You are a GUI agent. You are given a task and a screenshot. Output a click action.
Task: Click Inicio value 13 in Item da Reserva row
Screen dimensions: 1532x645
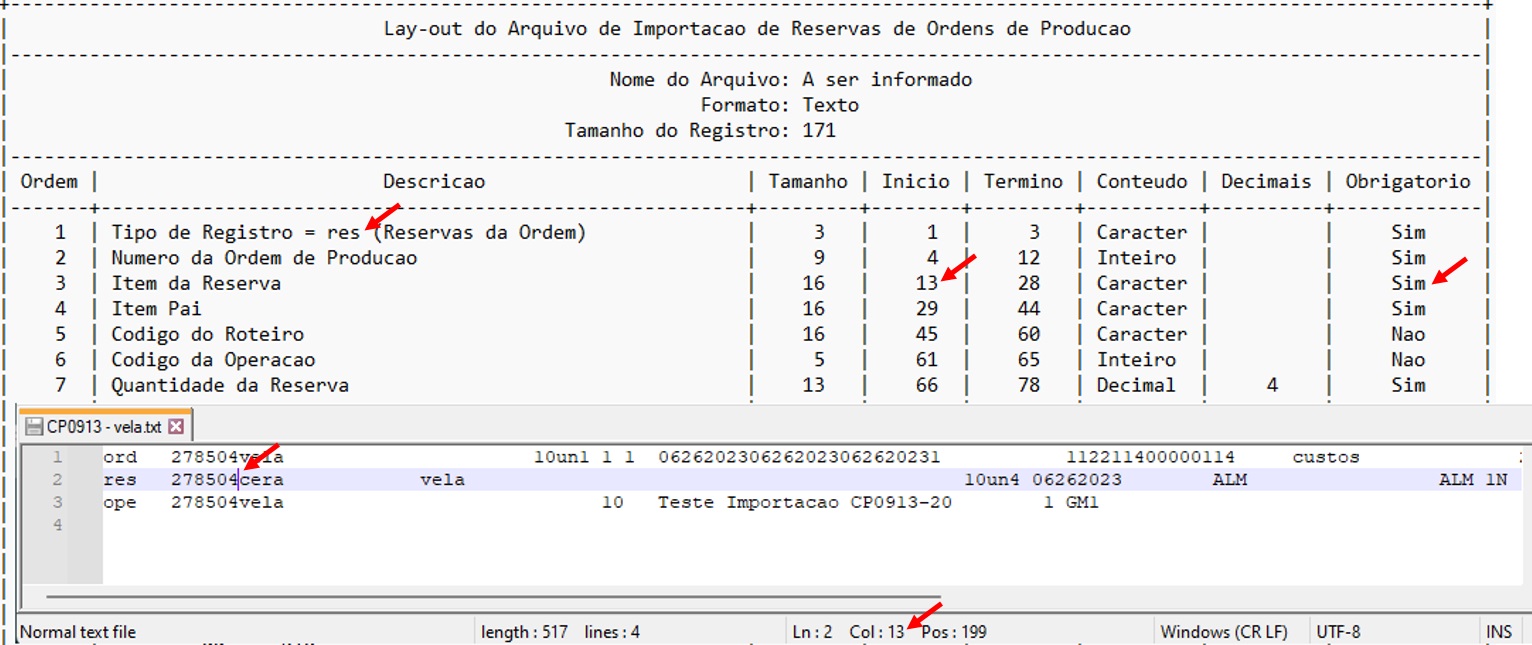927,283
